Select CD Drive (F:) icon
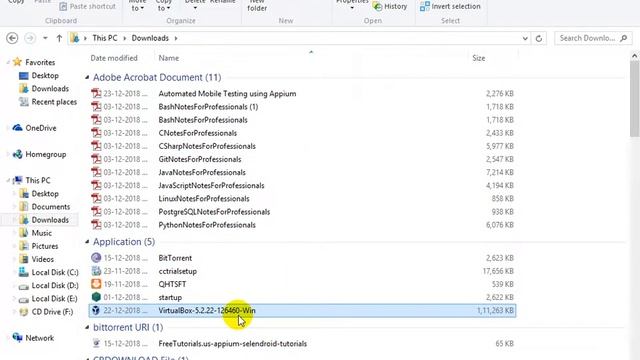Image resolution: width=640 pixels, height=360 pixels. coord(24,312)
